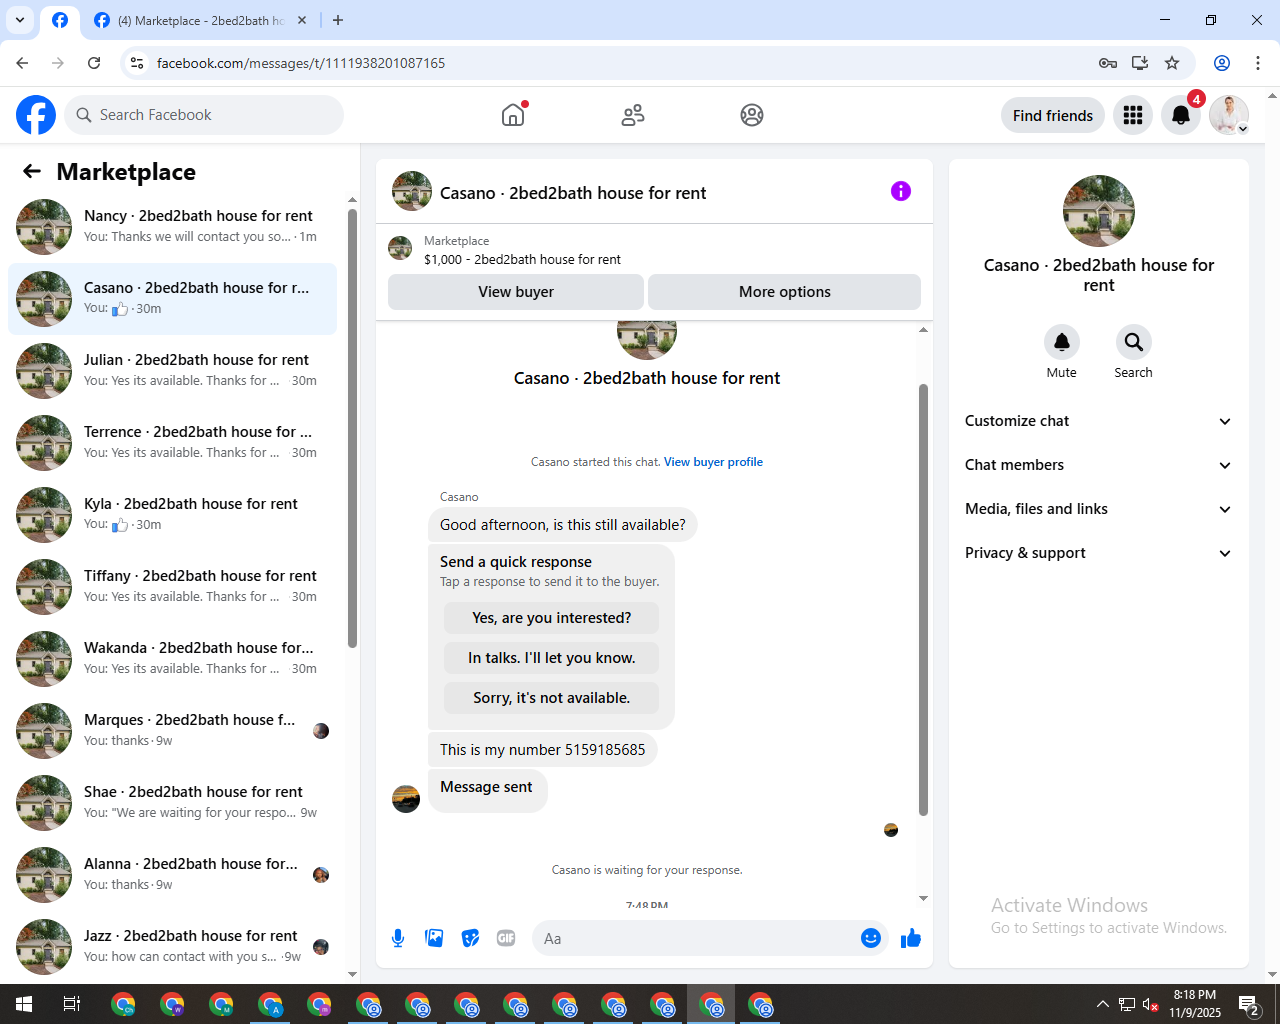Image resolution: width=1280 pixels, height=1024 pixels.
Task: Open the Terrence conversation
Action: point(172,443)
